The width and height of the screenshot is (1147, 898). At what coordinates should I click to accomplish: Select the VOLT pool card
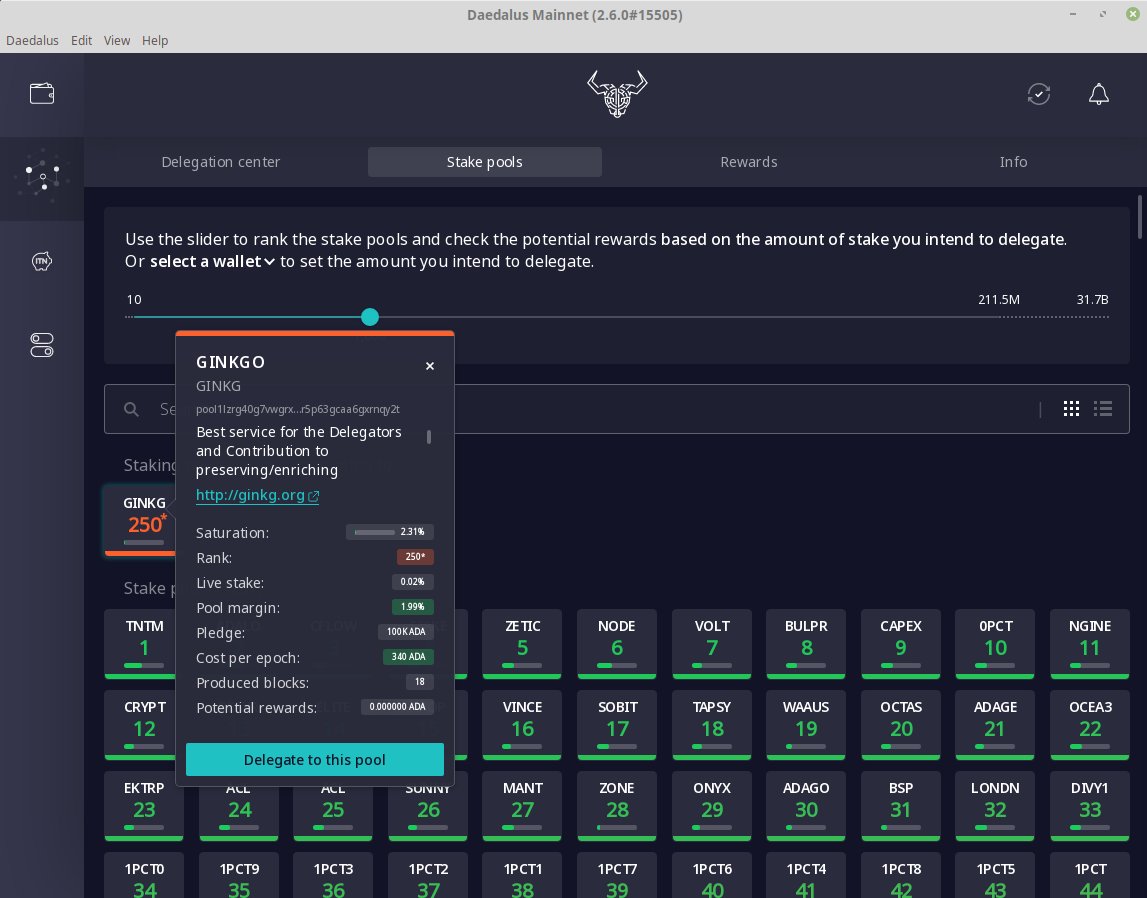[x=712, y=644]
